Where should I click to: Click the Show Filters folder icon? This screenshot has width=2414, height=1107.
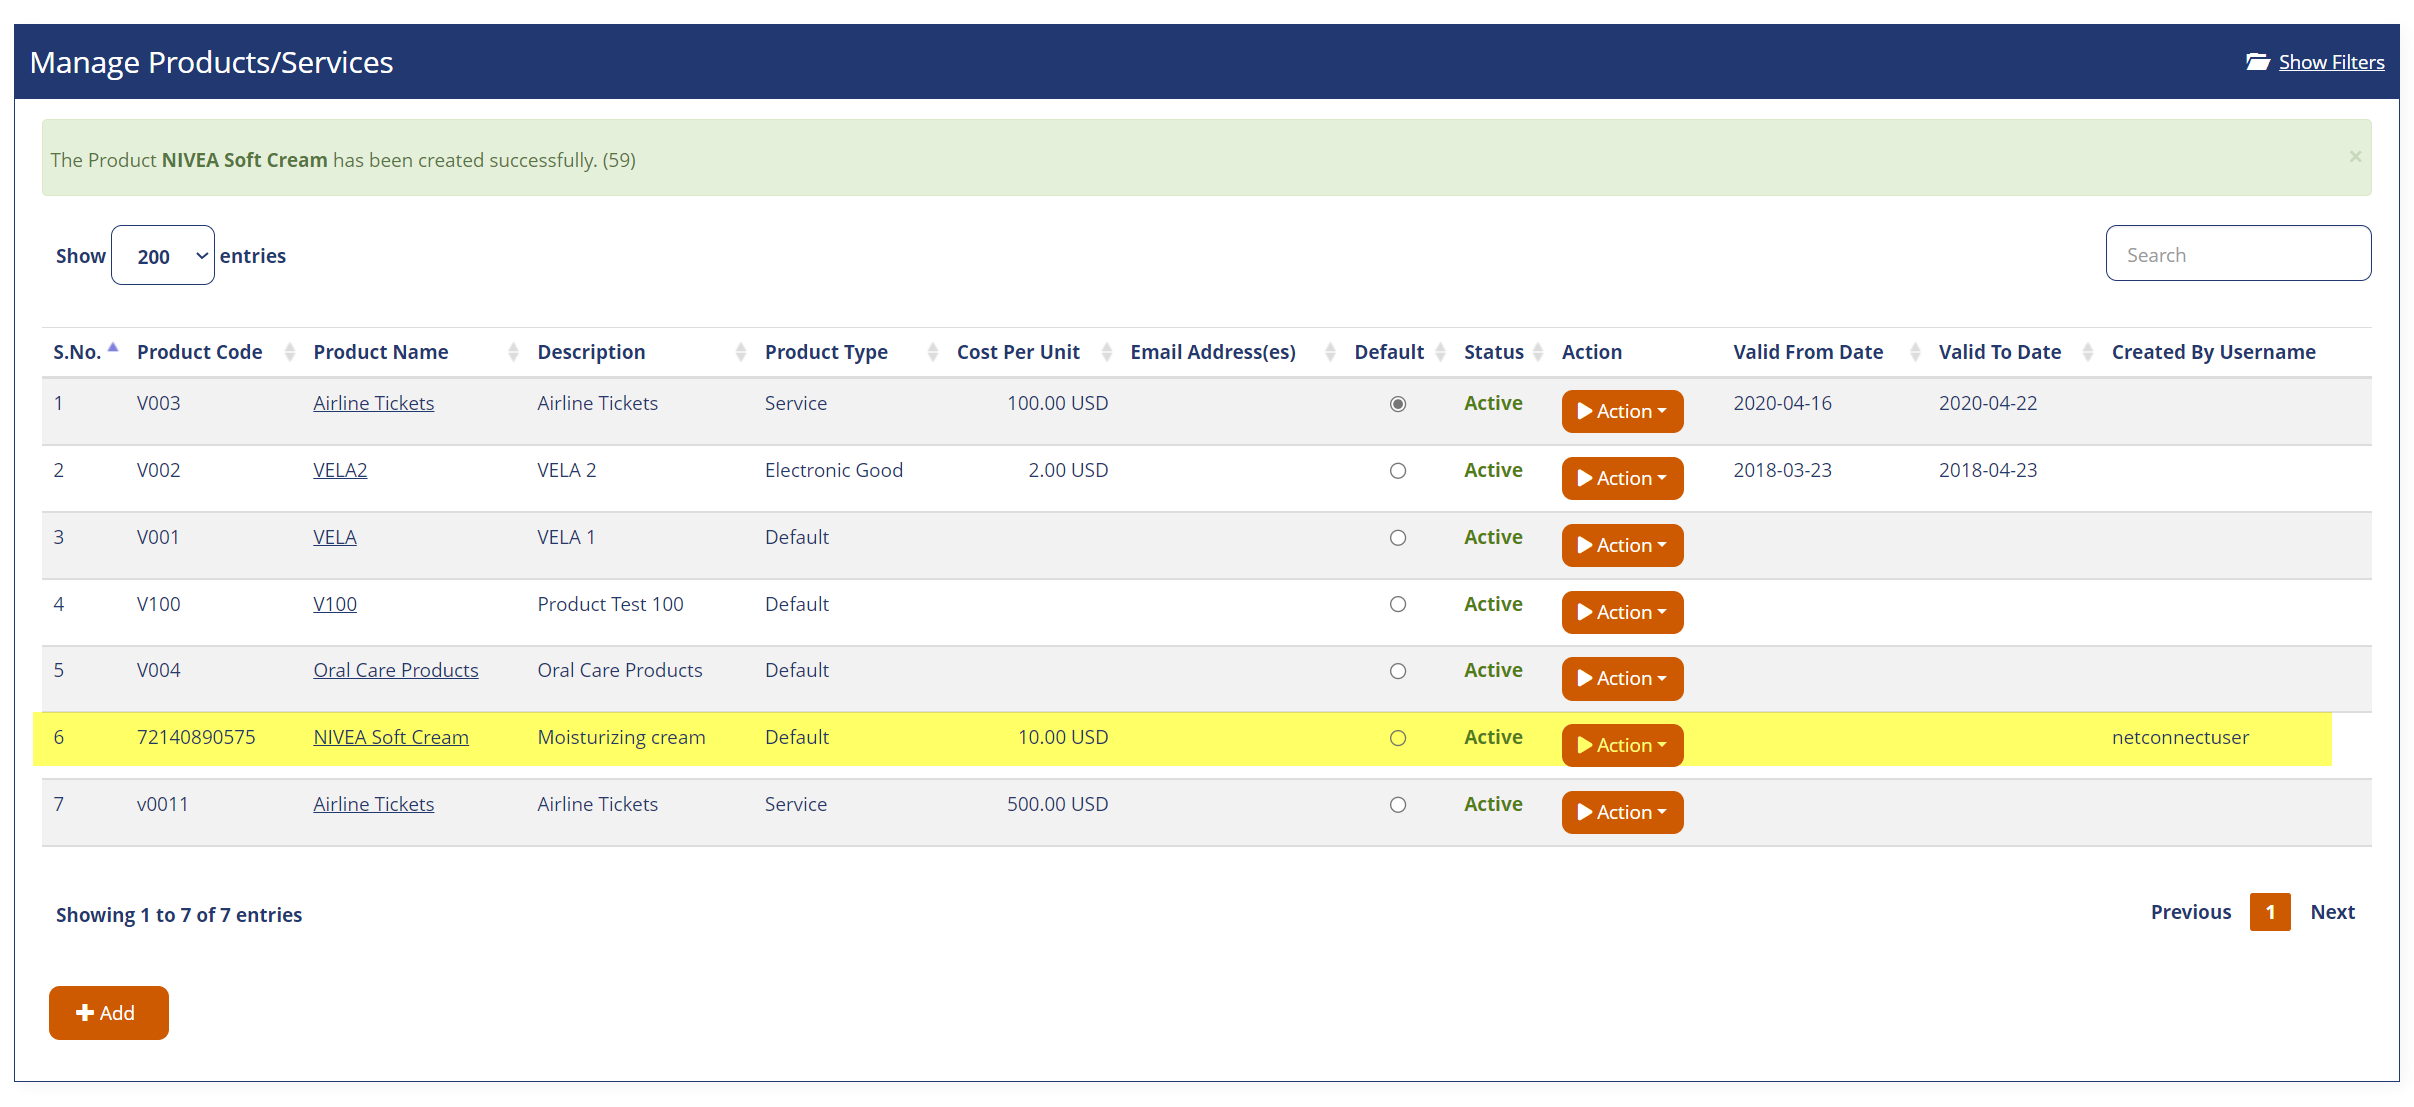pyautogui.click(x=2257, y=62)
